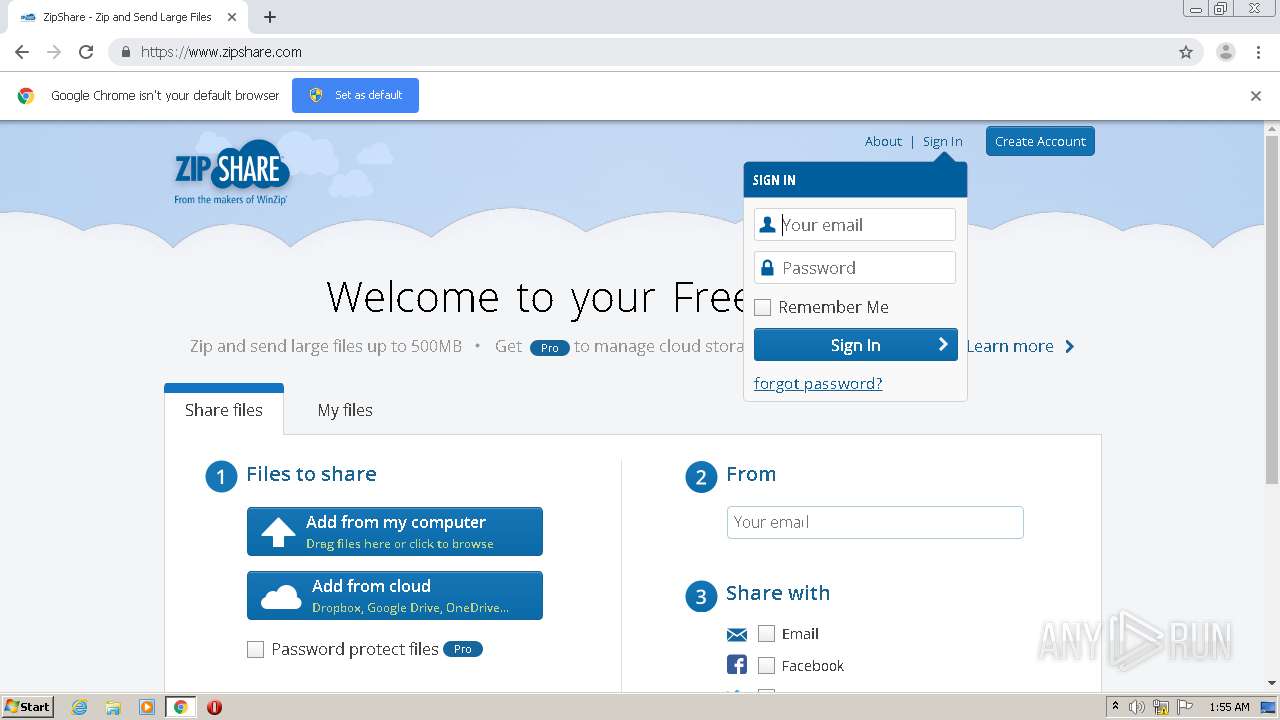Click the browser address bar URL
Viewport: 1280px width, 720px height.
pos(221,52)
